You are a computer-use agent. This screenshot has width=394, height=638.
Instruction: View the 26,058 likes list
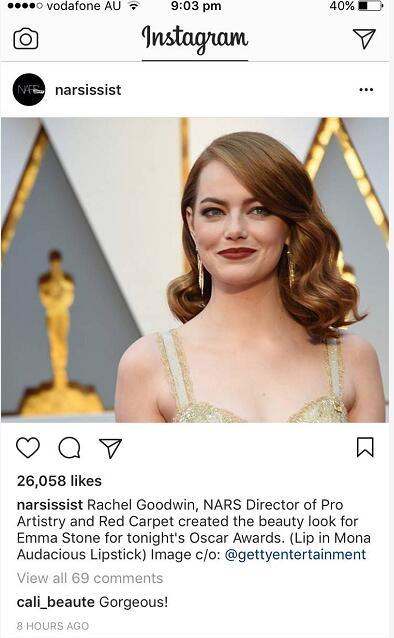tap(59, 481)
